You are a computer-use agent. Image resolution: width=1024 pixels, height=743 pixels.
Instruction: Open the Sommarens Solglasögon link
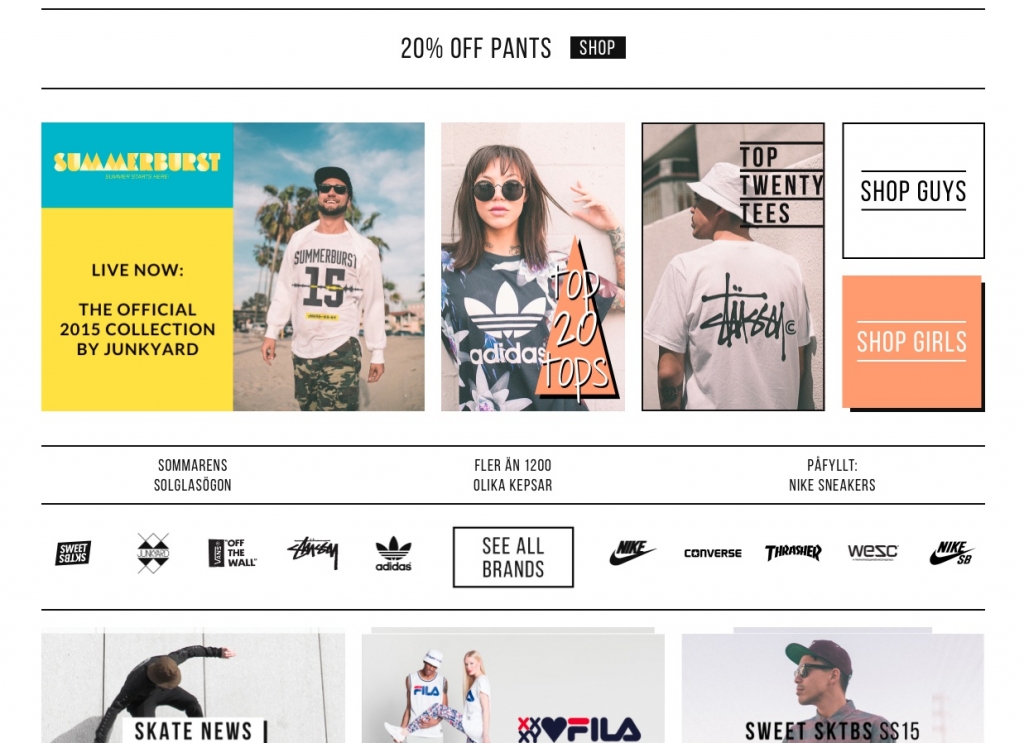193,475
